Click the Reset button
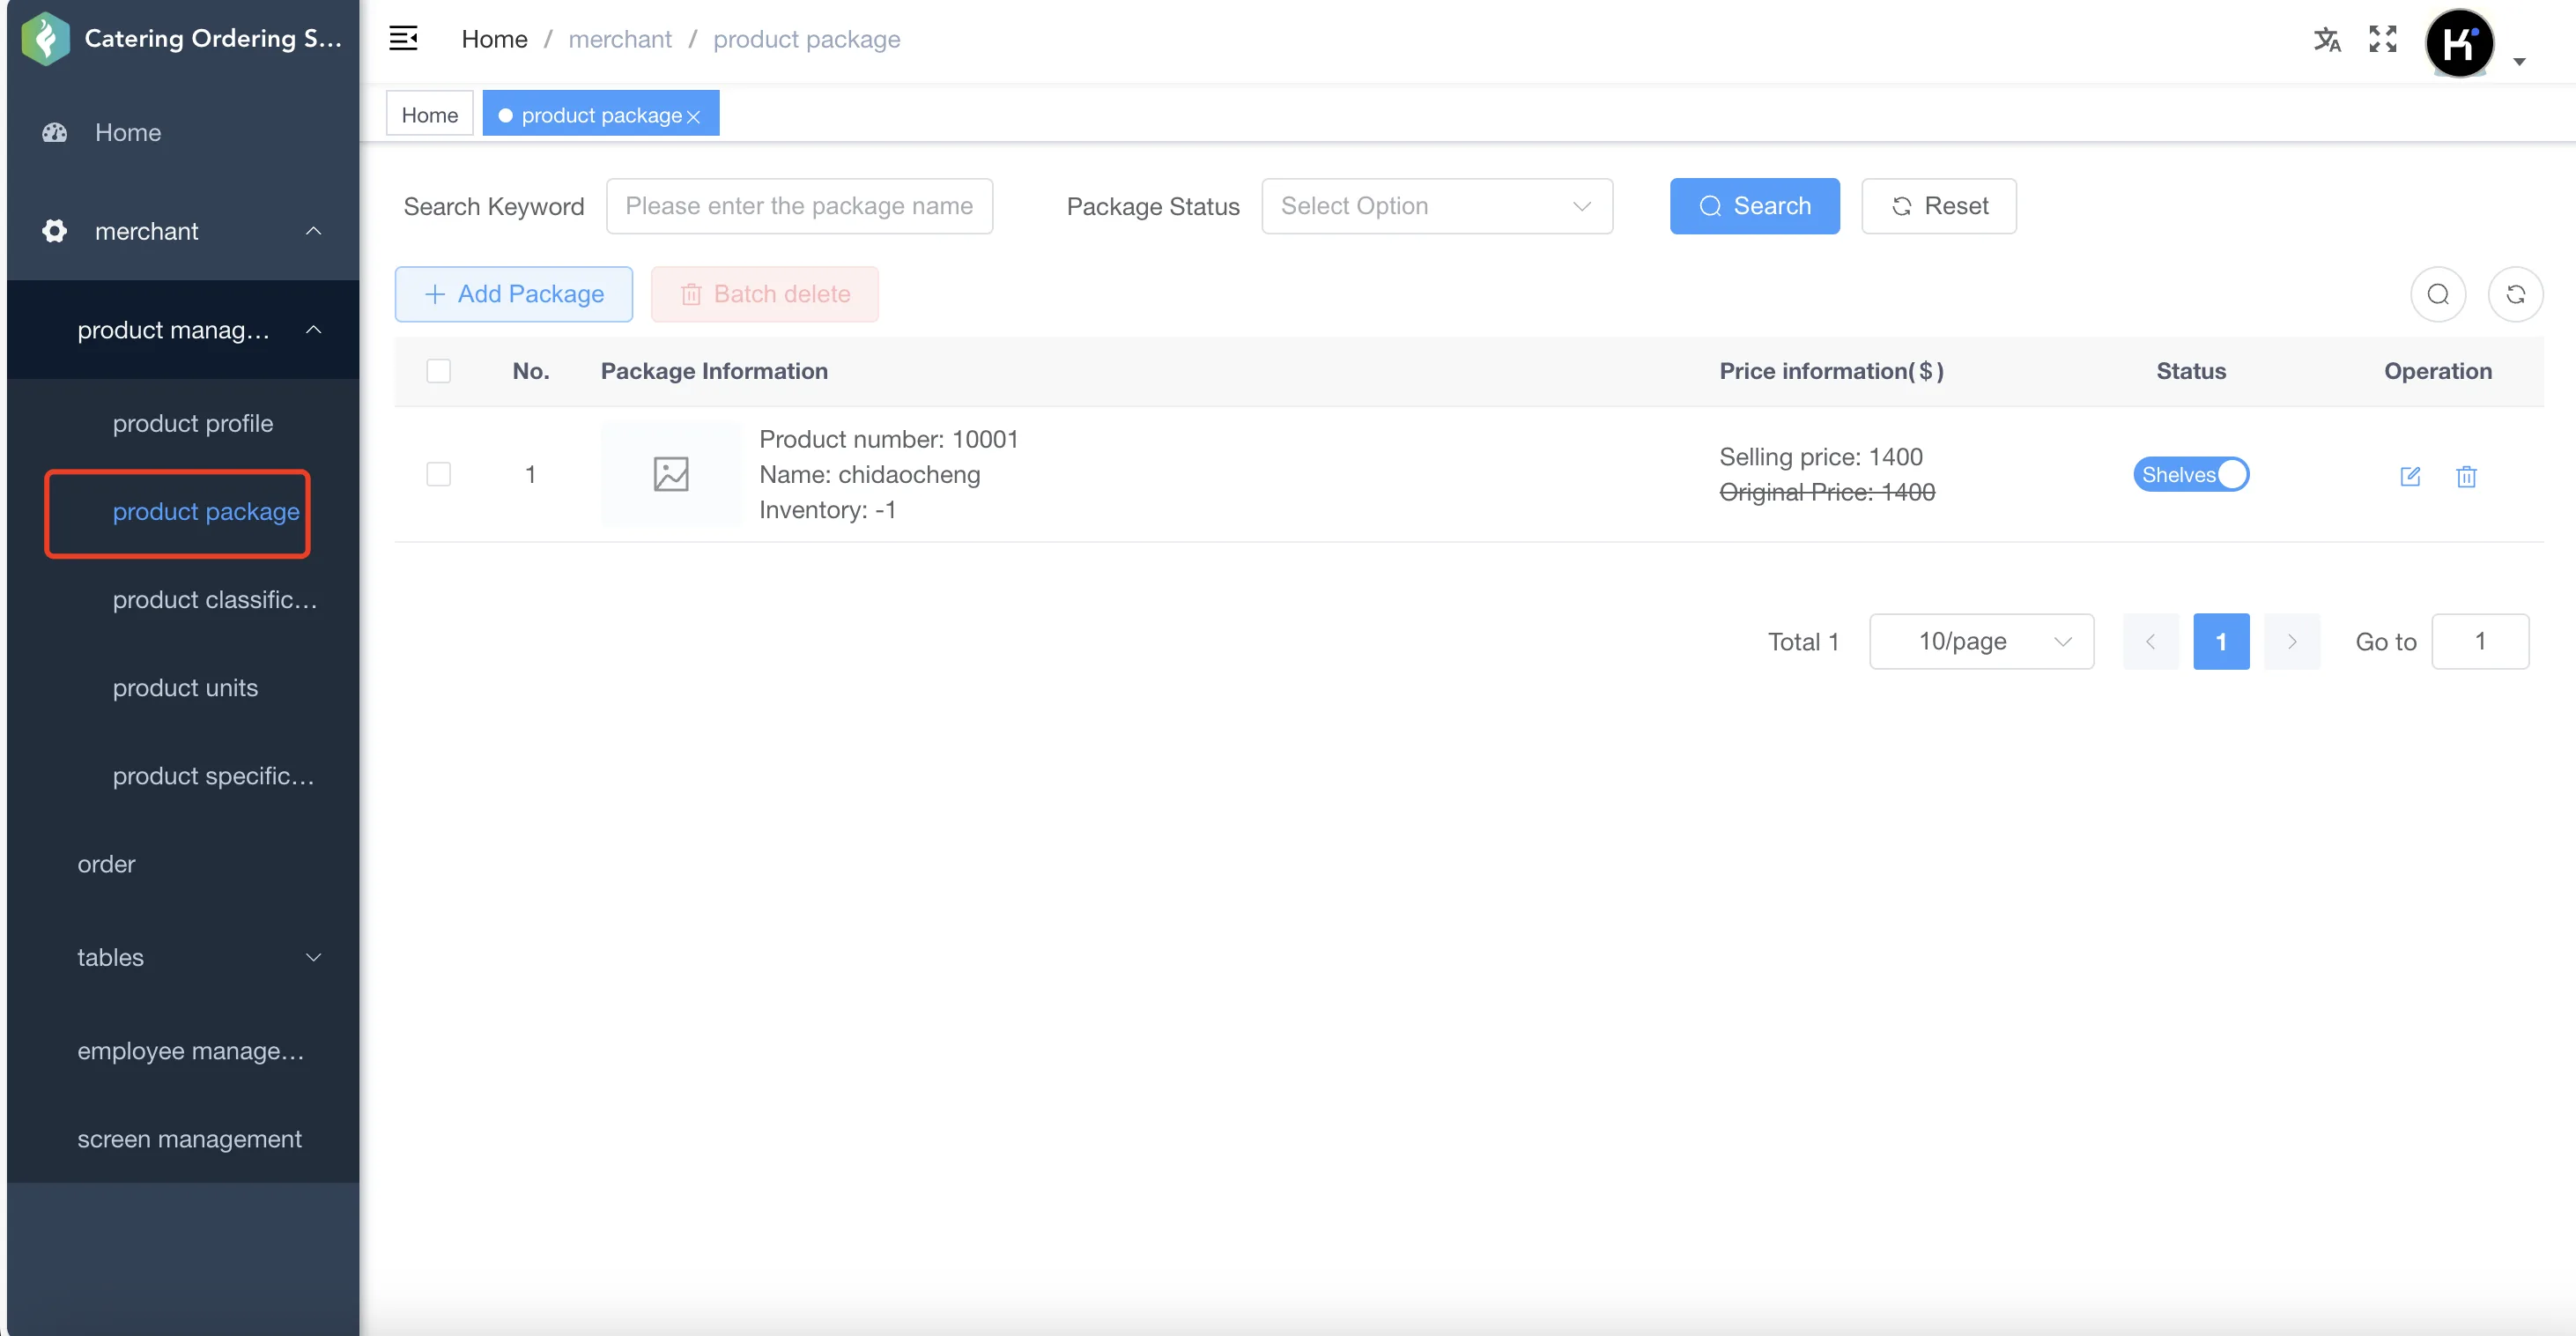This screenshot has width=2576, height=1336. tap(1938, 206)
